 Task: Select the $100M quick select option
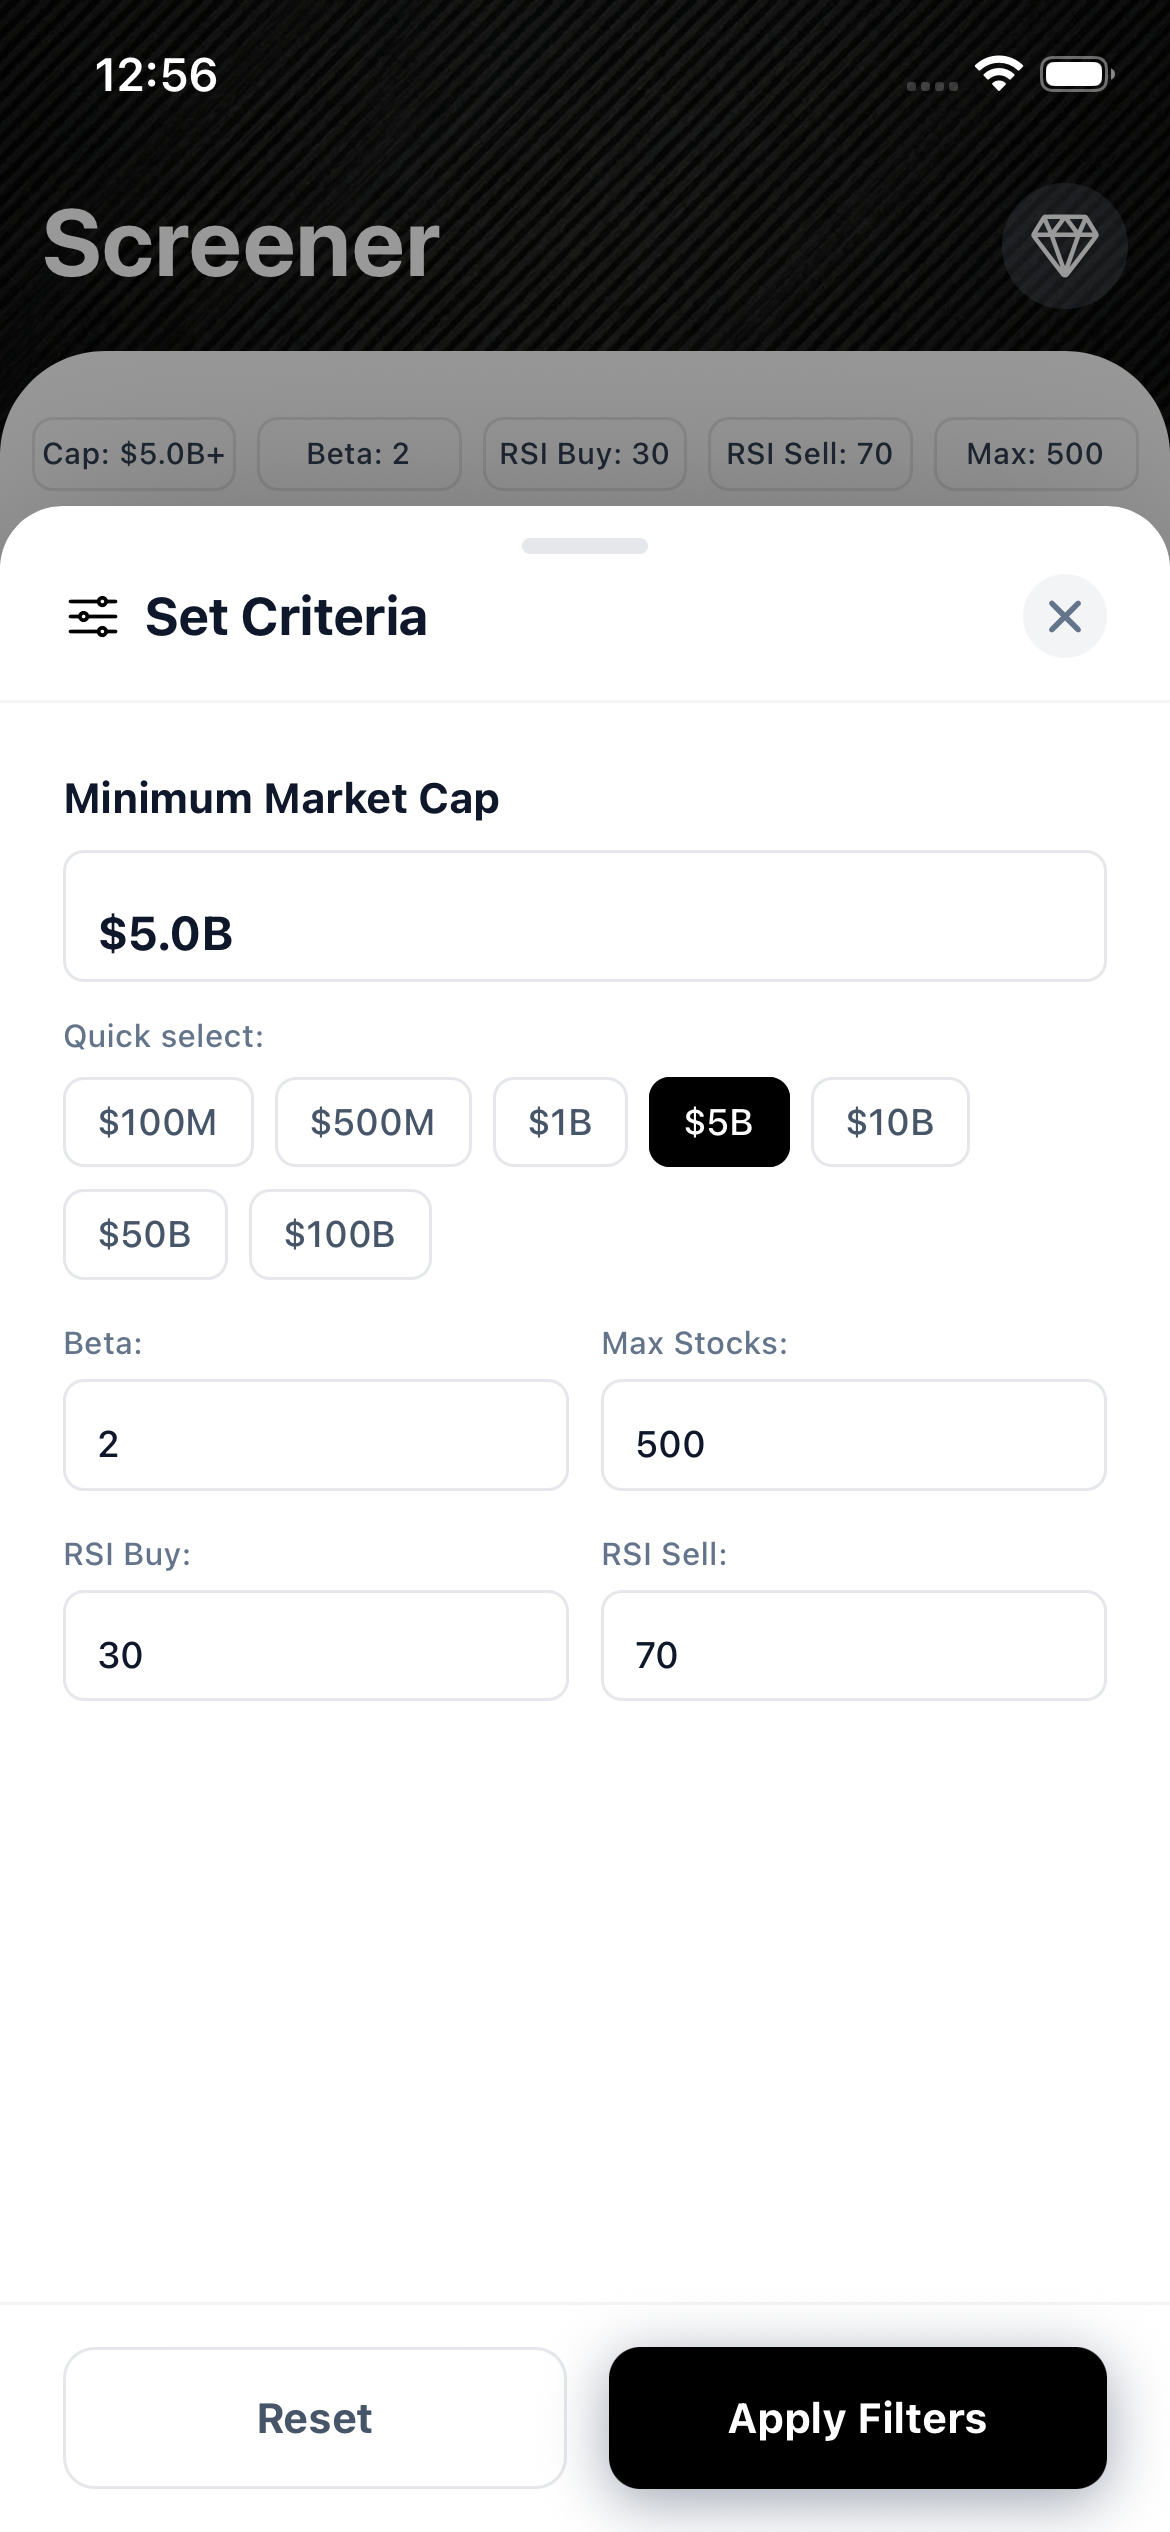pyautogui.click(x=158, y=1122)
